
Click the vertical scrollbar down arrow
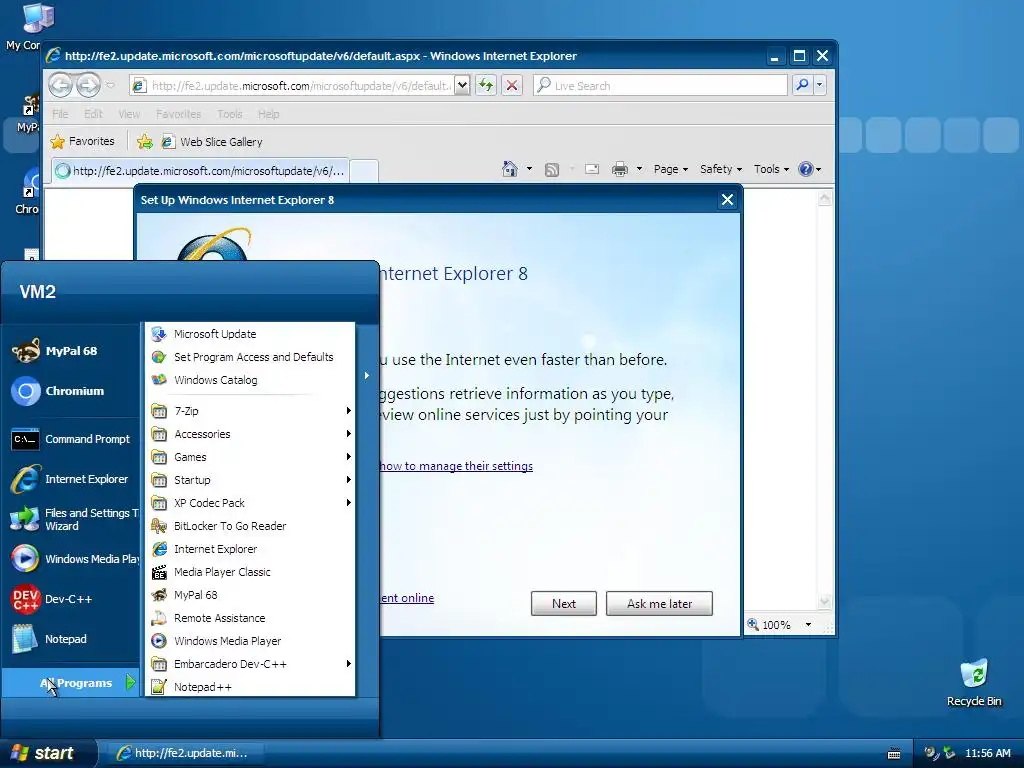click(x=825, y=601)
